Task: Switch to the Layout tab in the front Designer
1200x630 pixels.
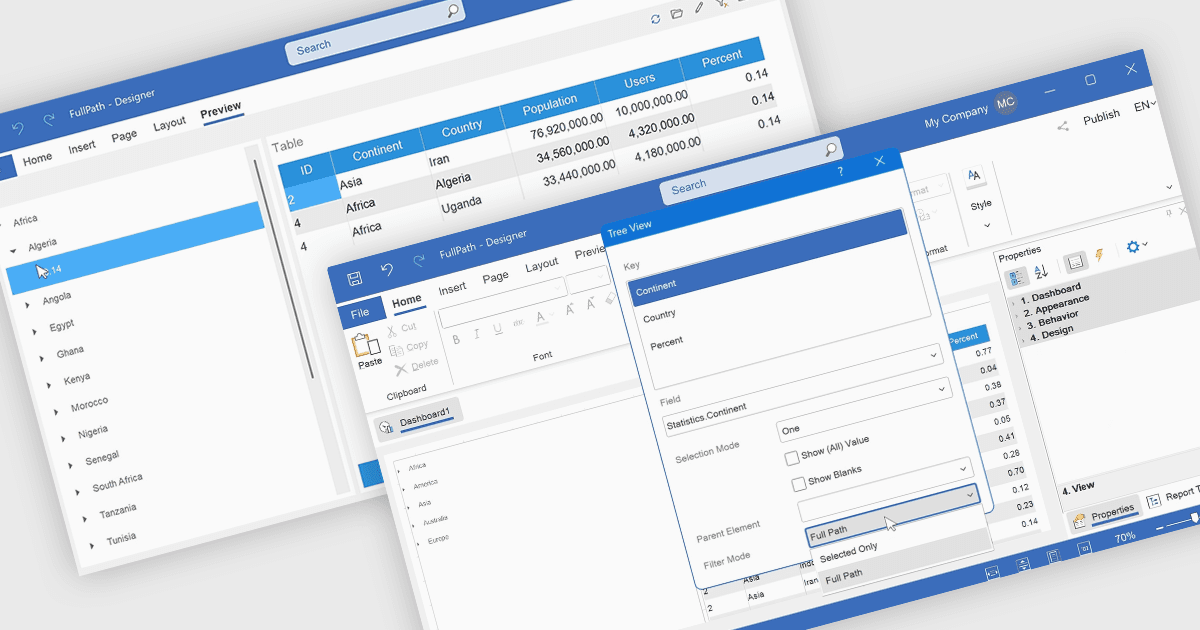Action: (541, 264)
